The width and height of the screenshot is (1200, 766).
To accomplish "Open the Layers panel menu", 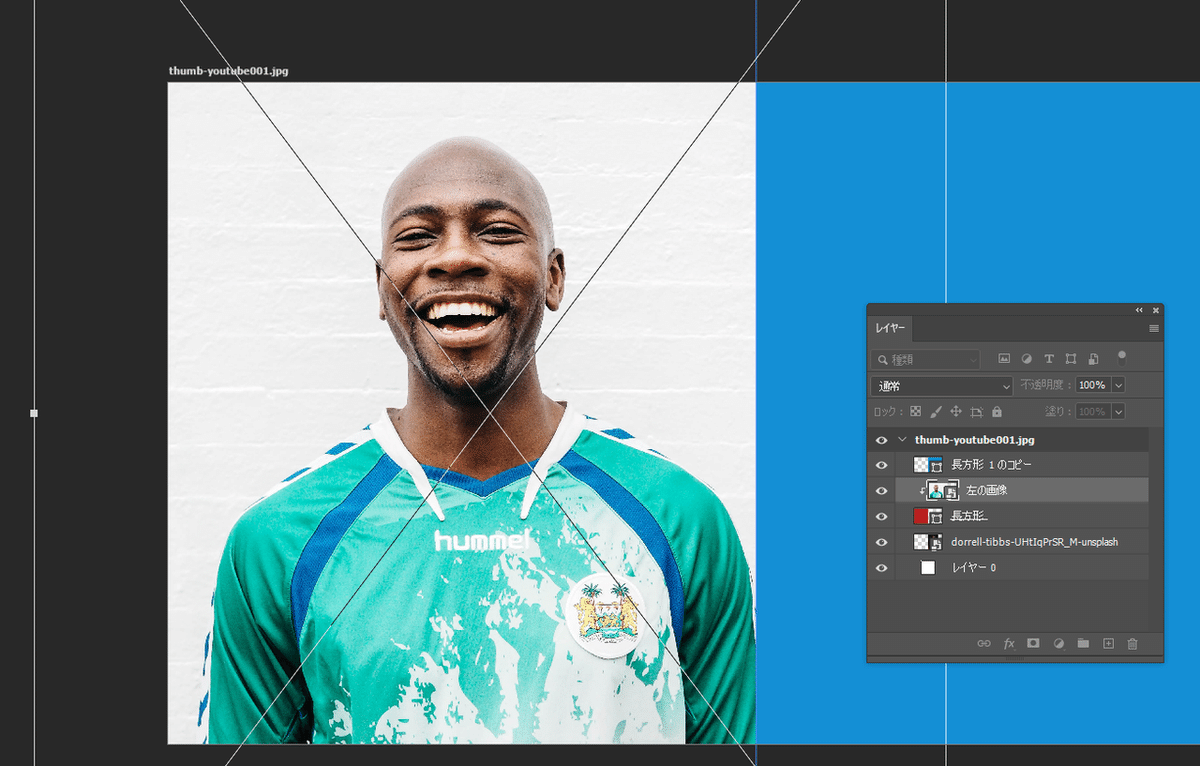I will tap(1153, 328).
